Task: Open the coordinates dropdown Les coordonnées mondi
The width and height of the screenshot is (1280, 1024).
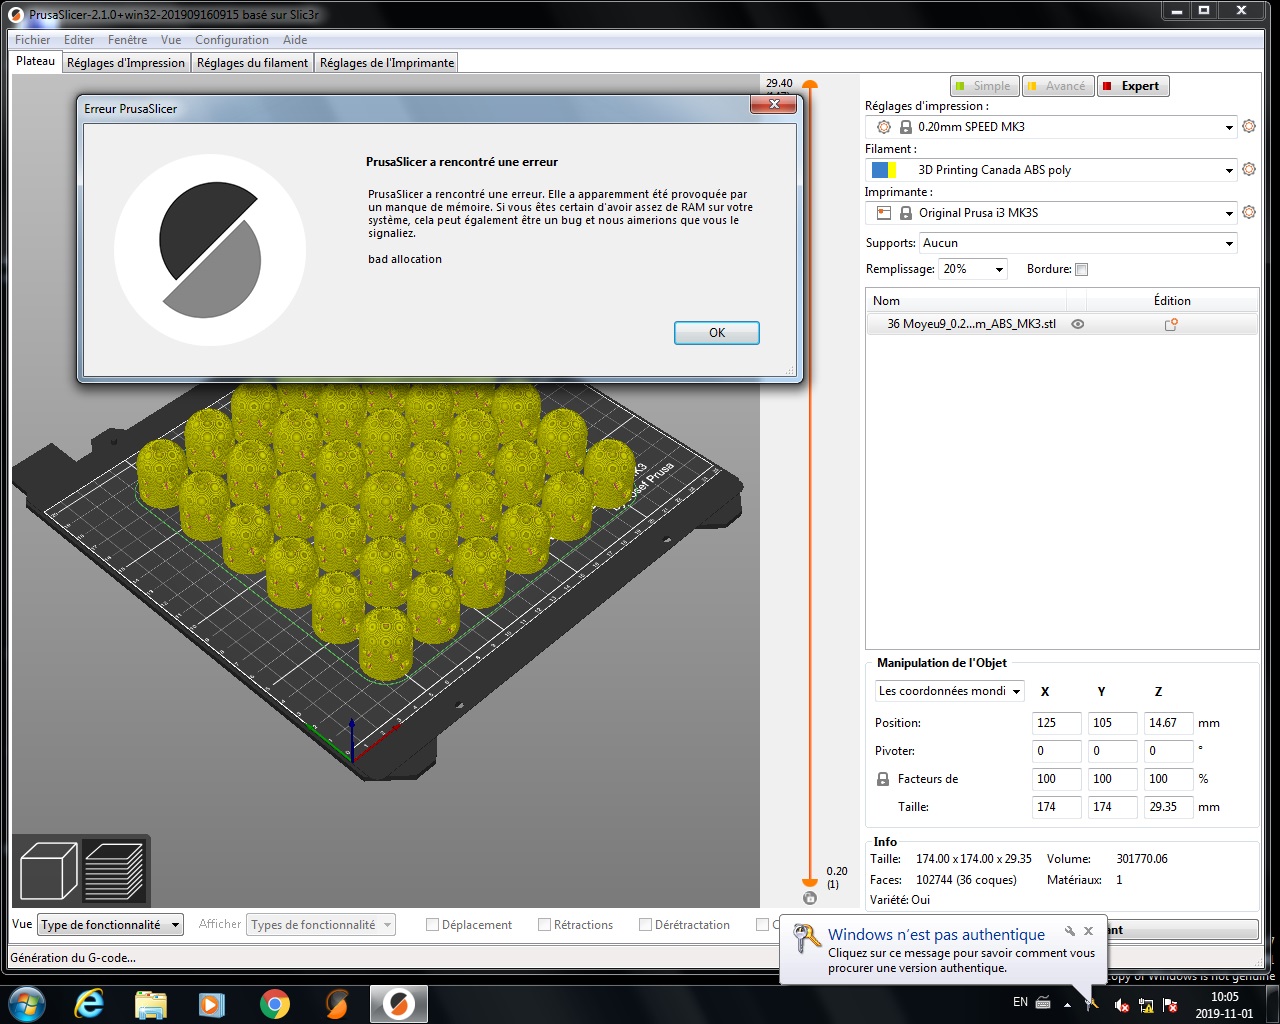Action: pos(950,691)
